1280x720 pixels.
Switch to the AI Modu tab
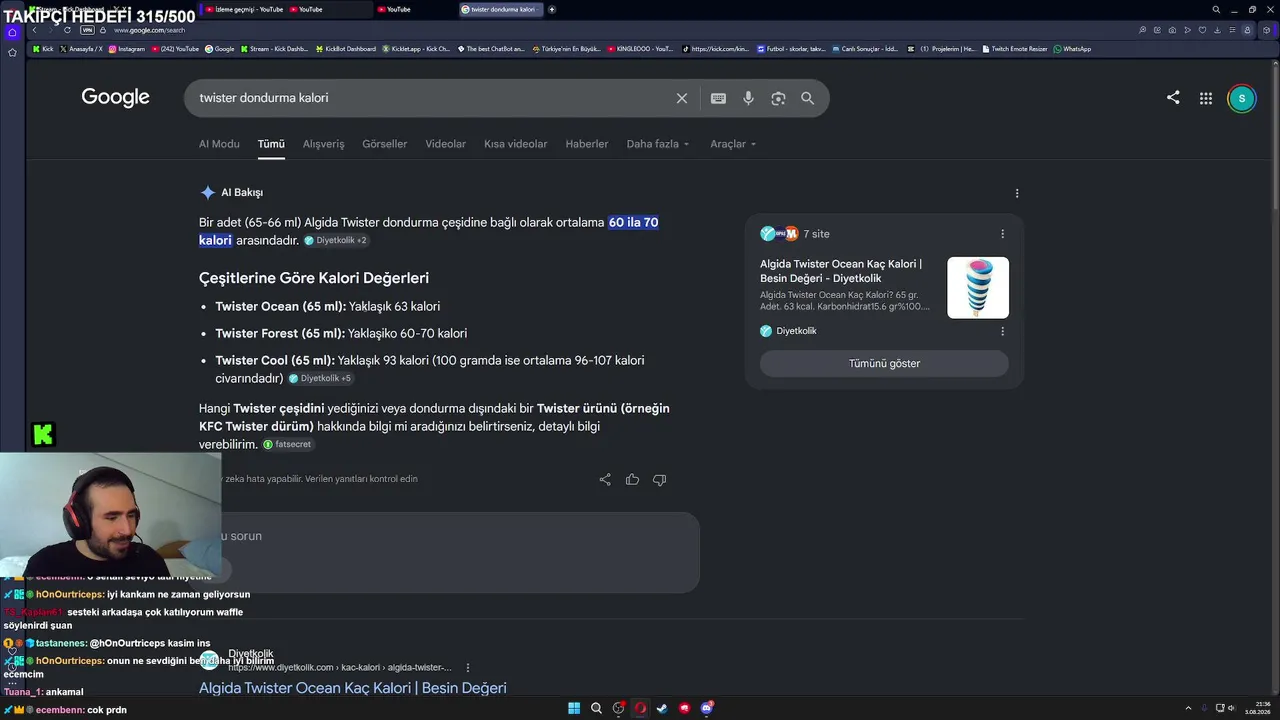click(x=219, y=144)
